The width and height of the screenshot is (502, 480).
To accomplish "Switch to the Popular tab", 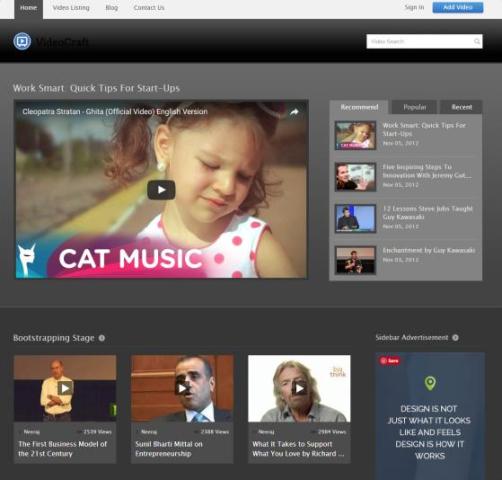I will (x=414, y=107).
